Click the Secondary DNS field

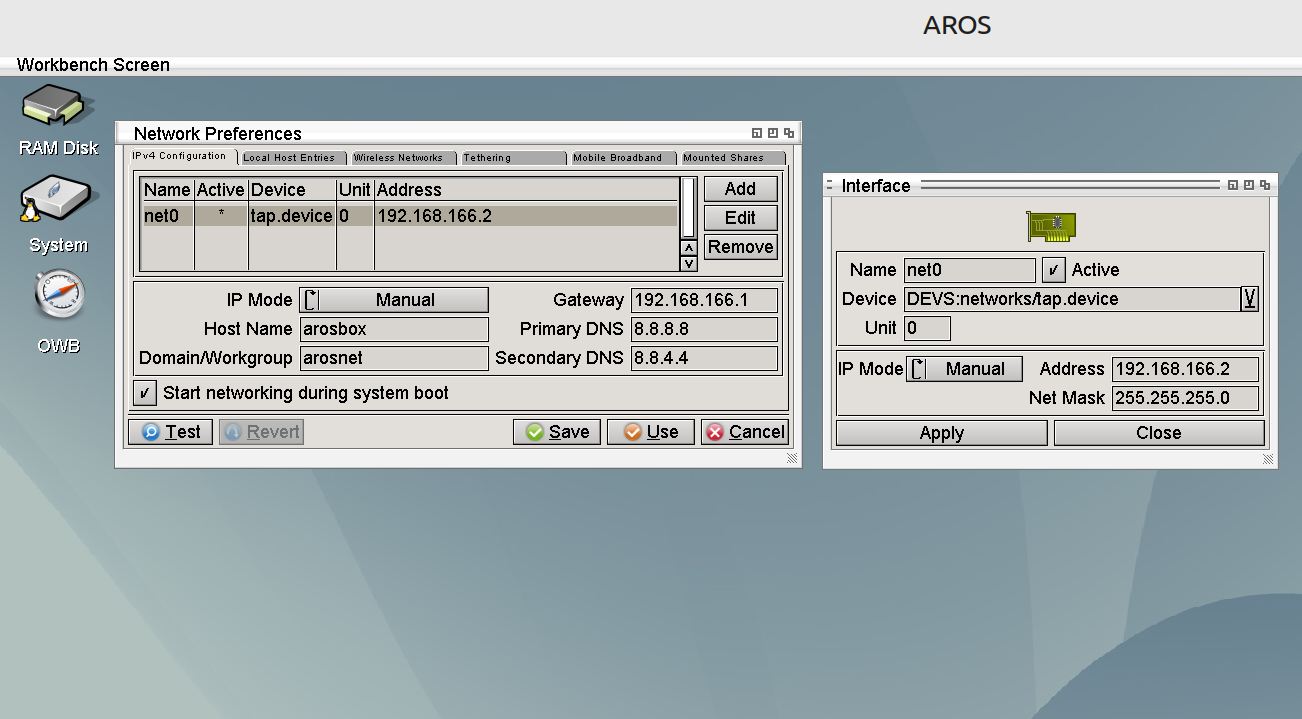pyautogui.click(x=704, y=358)
